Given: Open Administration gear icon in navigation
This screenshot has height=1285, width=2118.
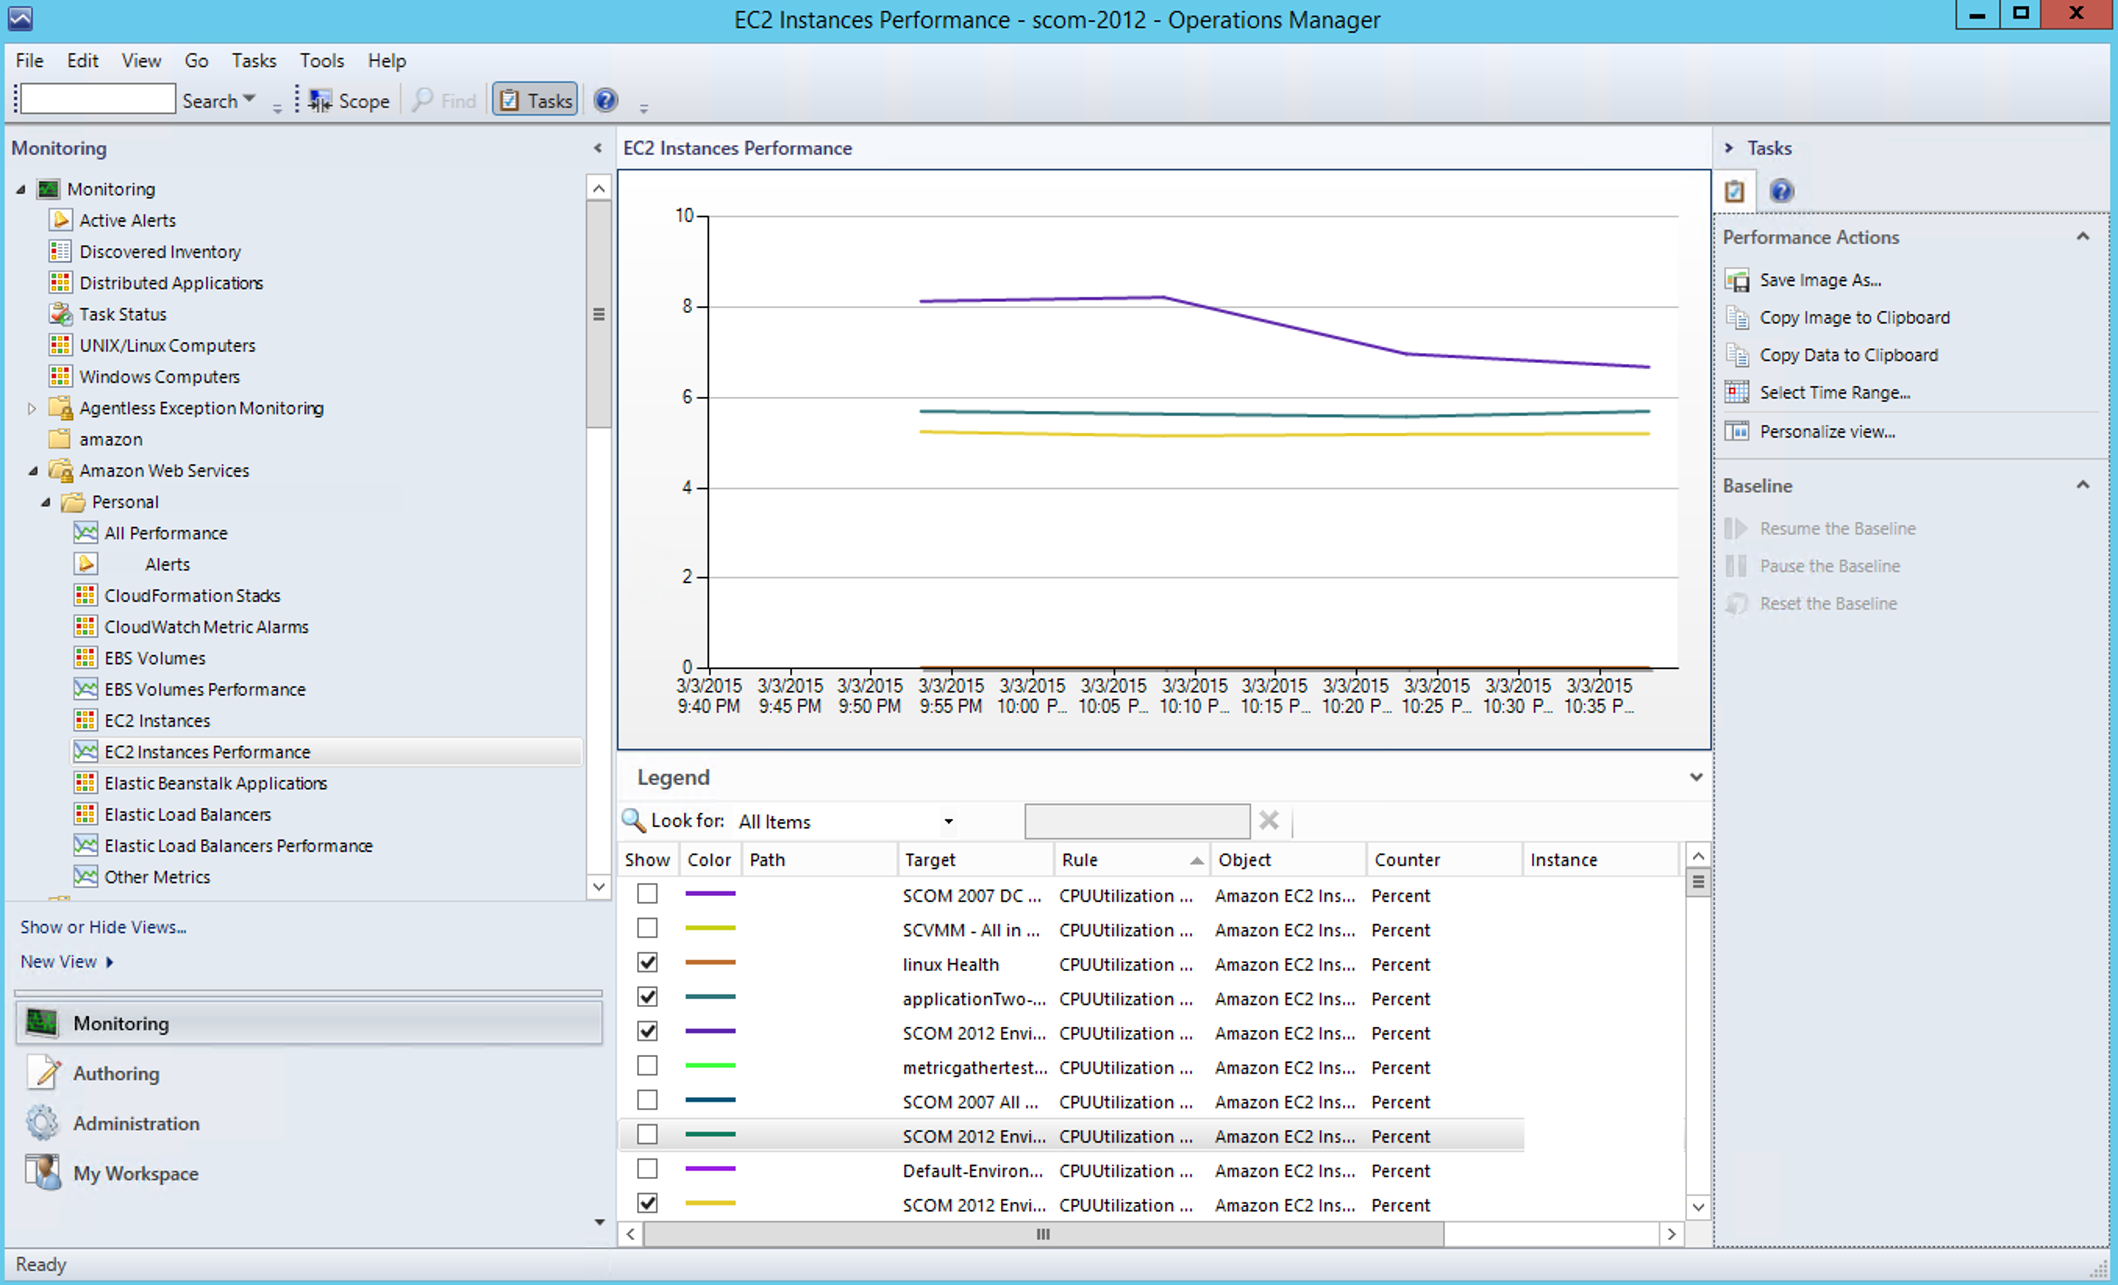Looking at the screenshot, I should point(43,1123).
